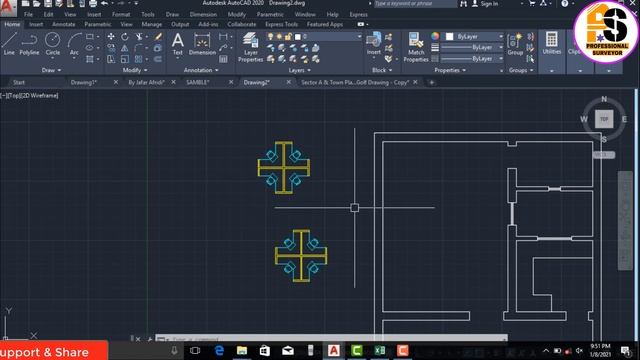Choose the Array tool icon

click(x=139, y=60)
